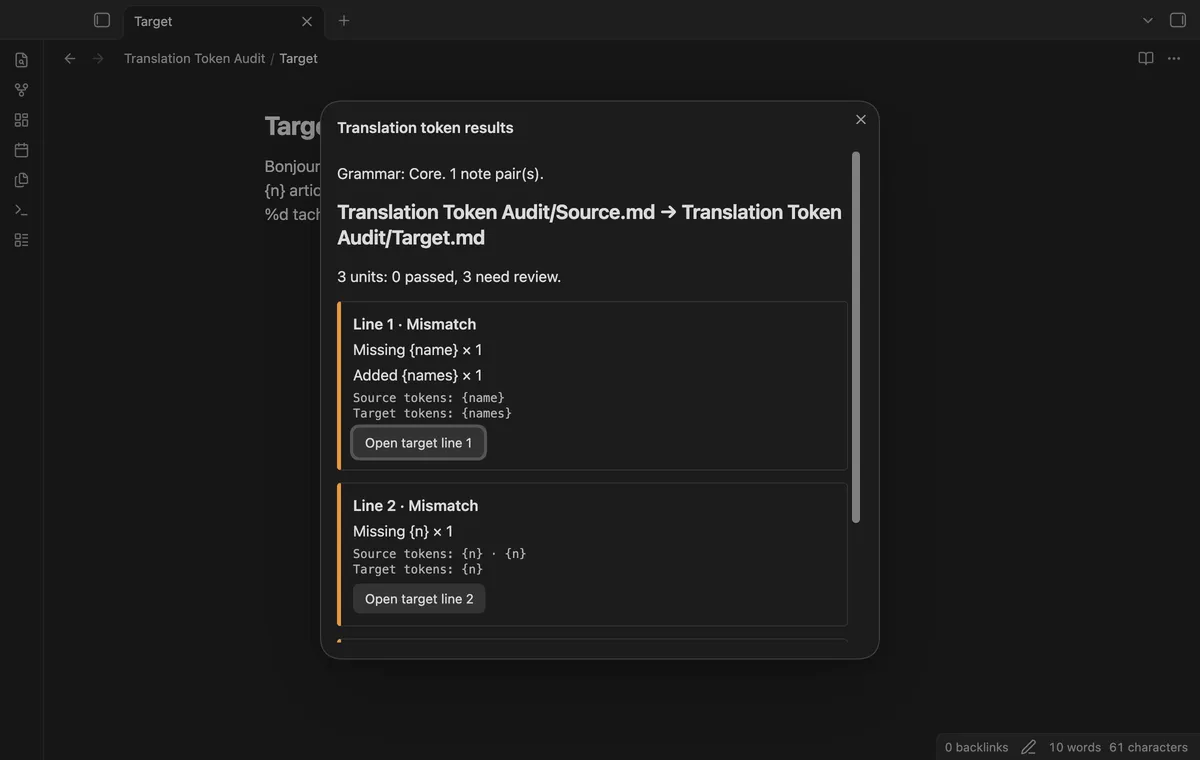The width and height of the screenshot is (1200, 760).
Task: Click the bottom ribbon checklist icon
Action: click(x=21, y=240)
